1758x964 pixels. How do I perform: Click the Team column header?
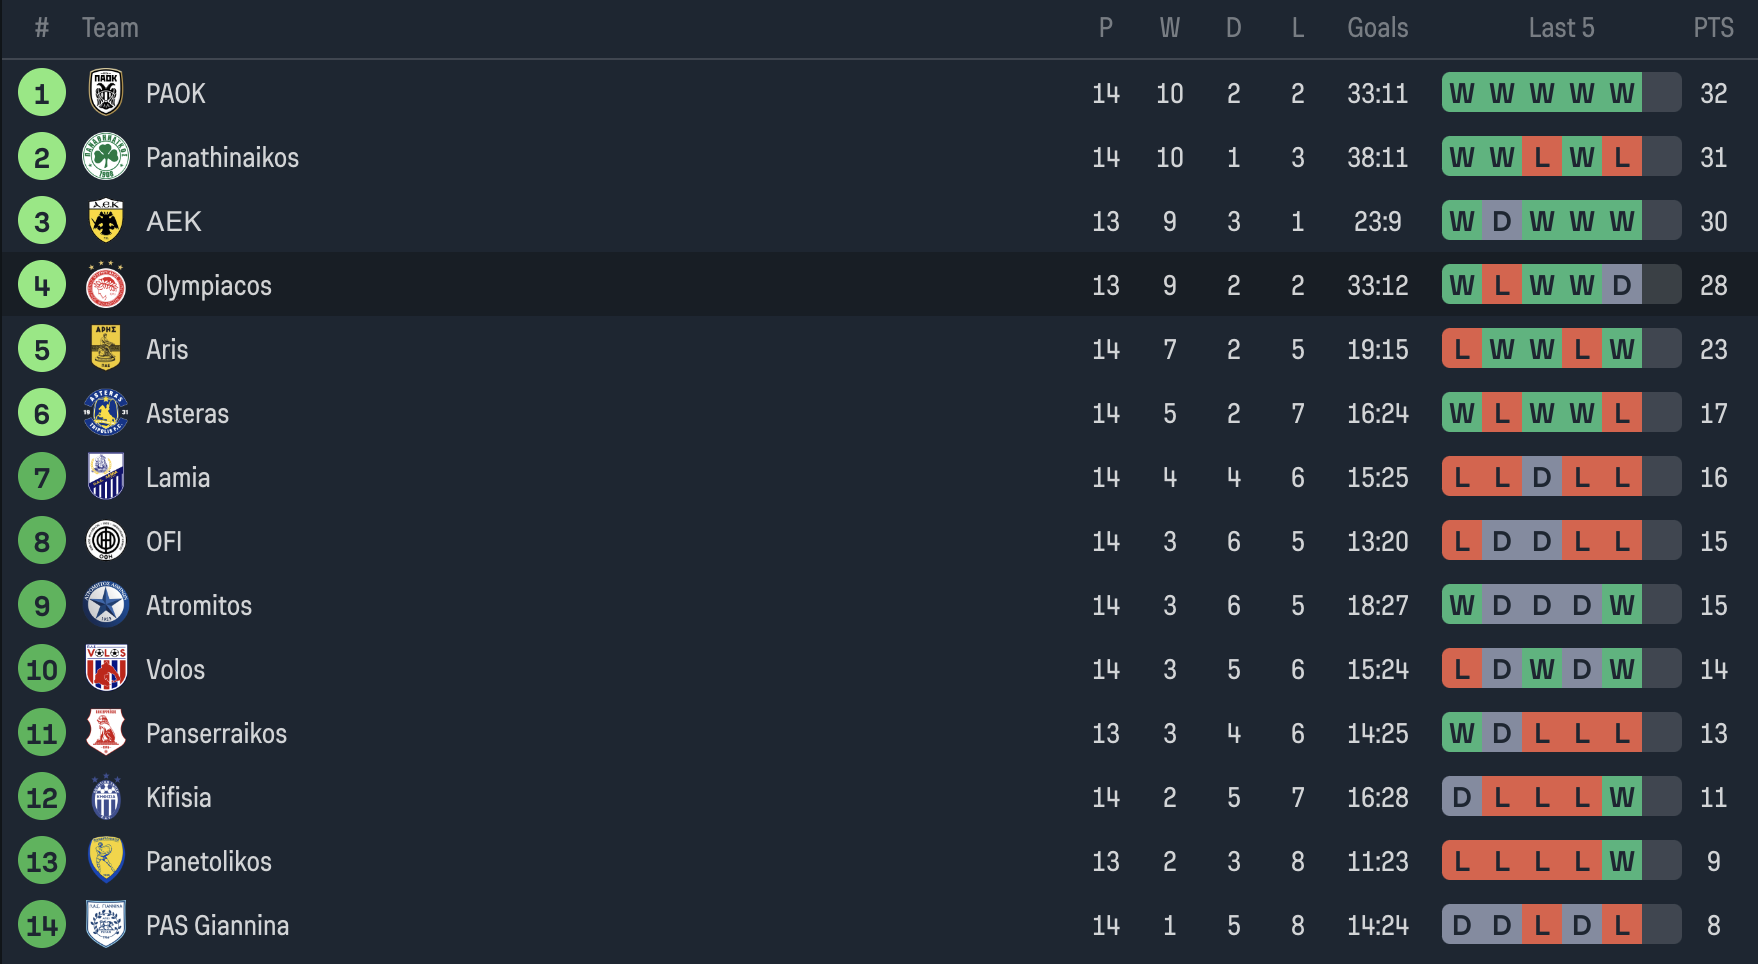click(x=110, y=28)
